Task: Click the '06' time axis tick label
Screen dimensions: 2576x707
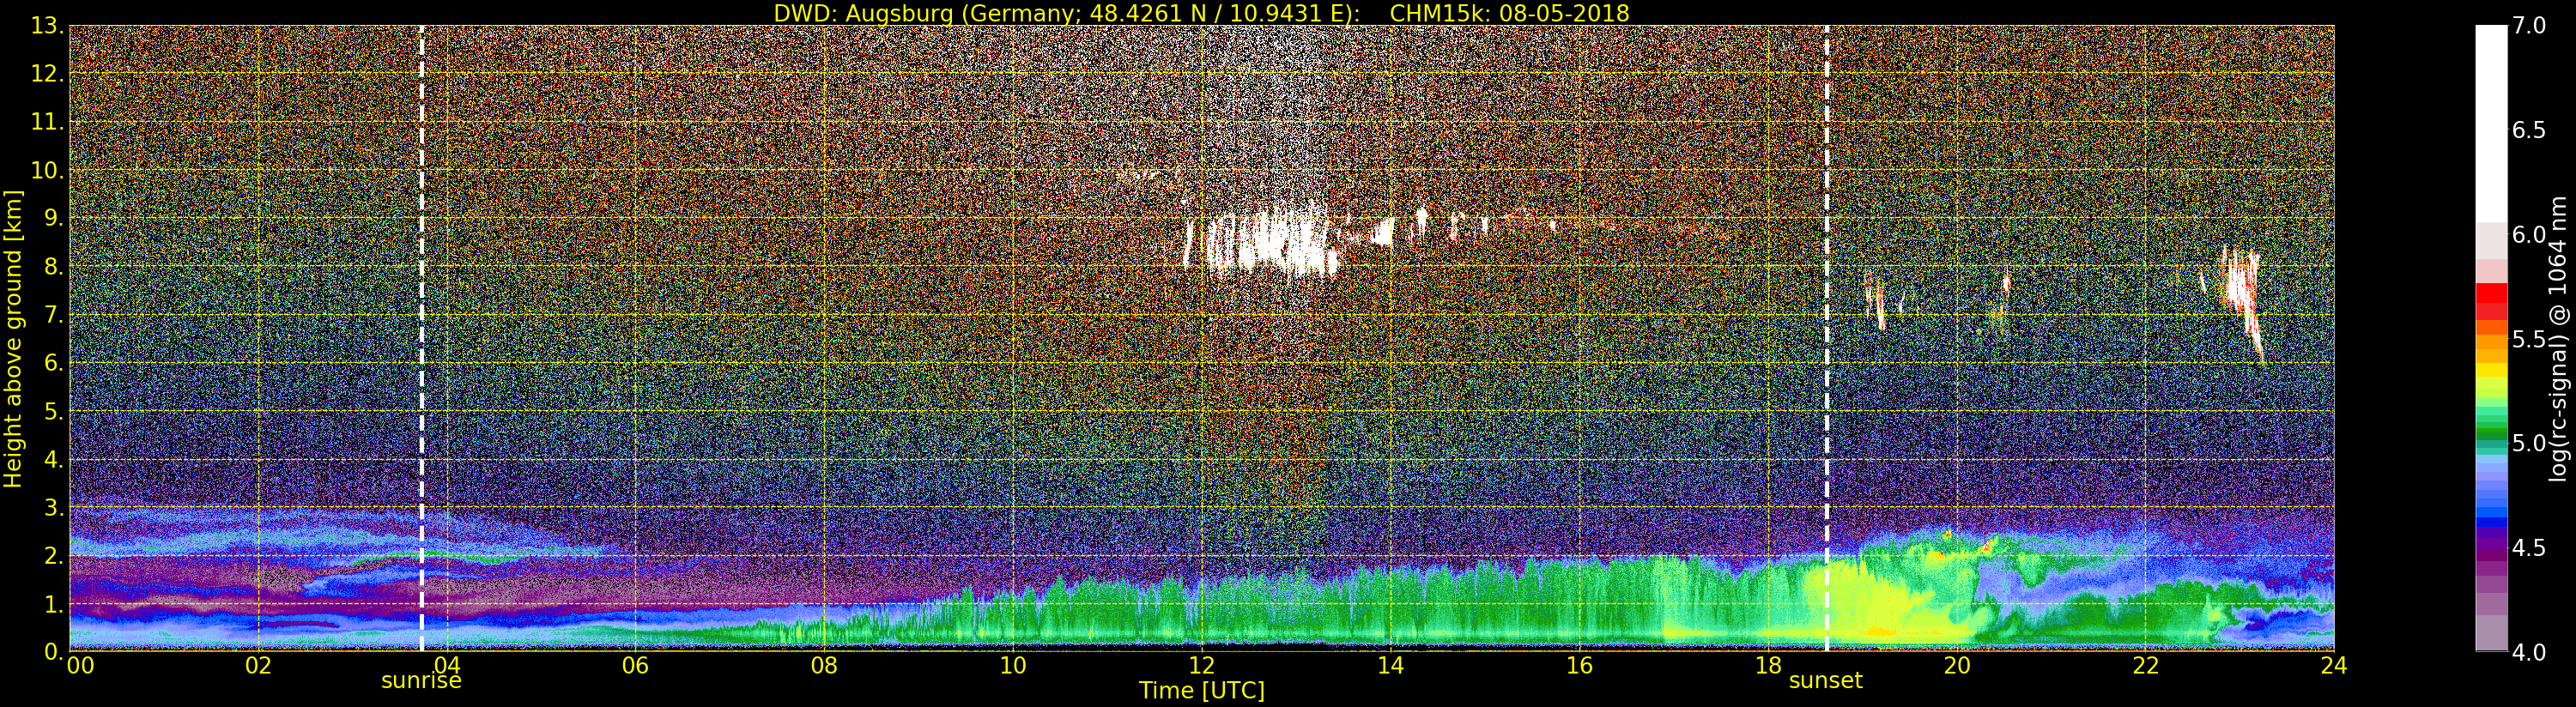Action: click(635, 666)
